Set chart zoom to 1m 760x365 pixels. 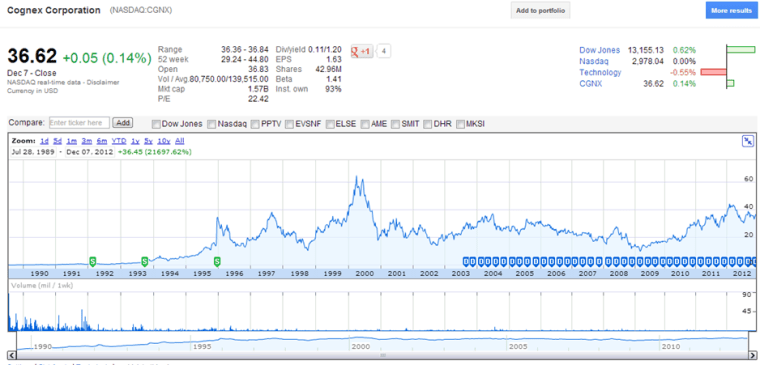(x=72, y=141)
